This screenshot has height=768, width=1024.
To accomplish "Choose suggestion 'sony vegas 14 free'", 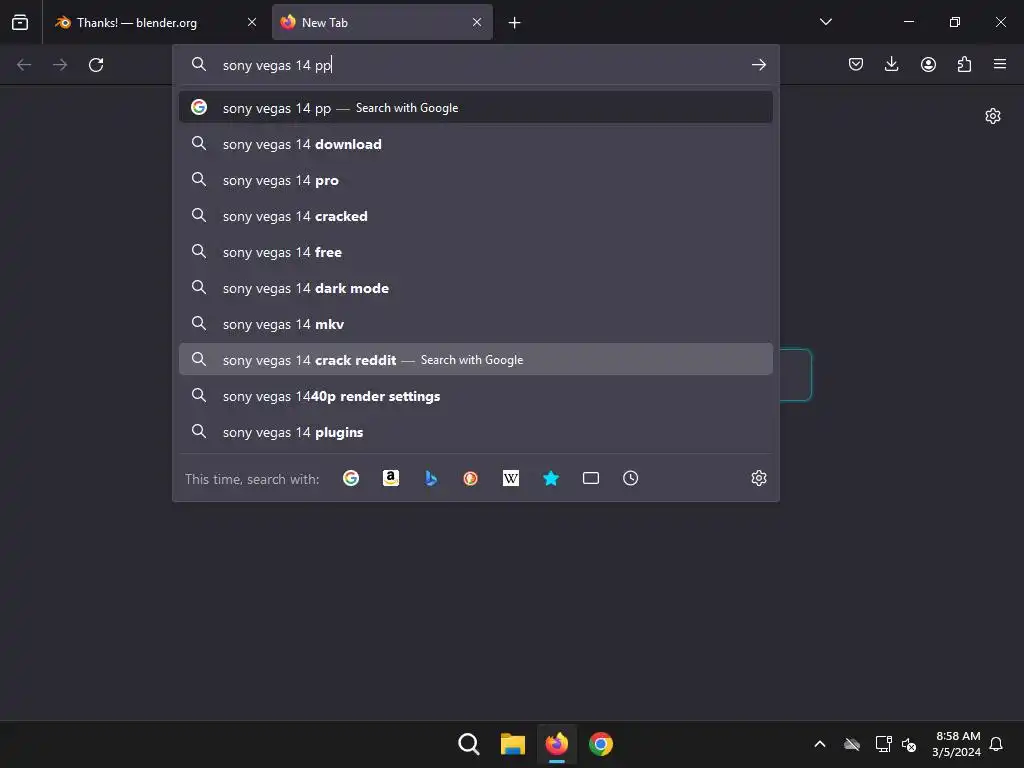I will [475, 252].
